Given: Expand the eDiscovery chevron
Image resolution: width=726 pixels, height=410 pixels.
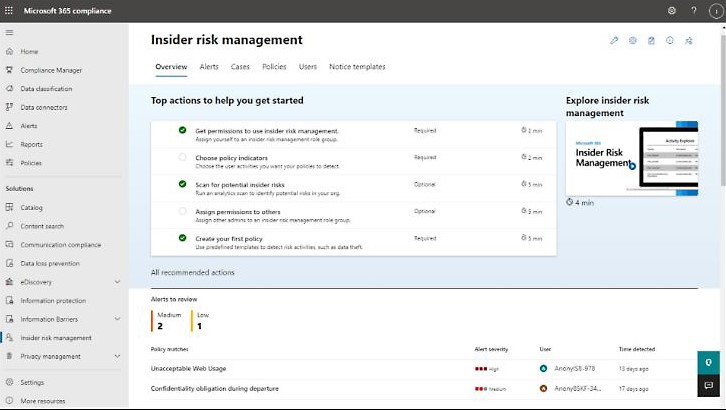Looking at the screenshot, I should coord(117,282).
